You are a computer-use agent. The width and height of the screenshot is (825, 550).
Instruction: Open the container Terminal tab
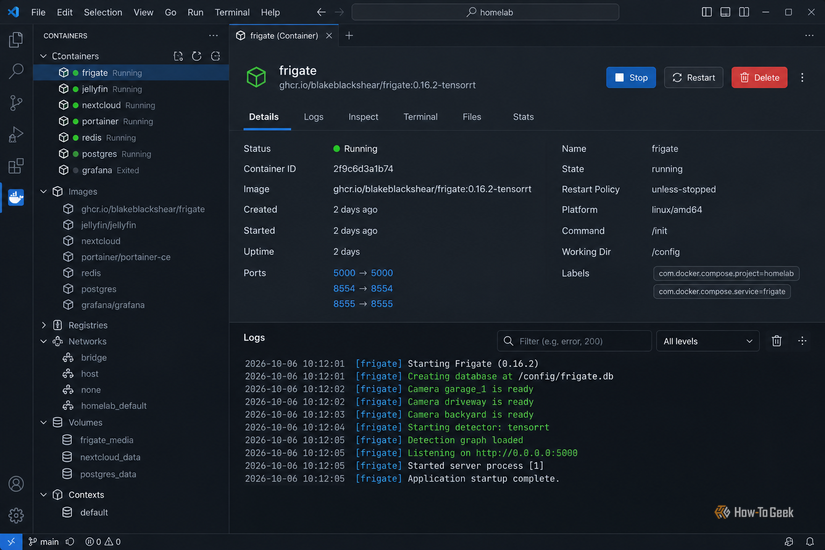point(420,117)
